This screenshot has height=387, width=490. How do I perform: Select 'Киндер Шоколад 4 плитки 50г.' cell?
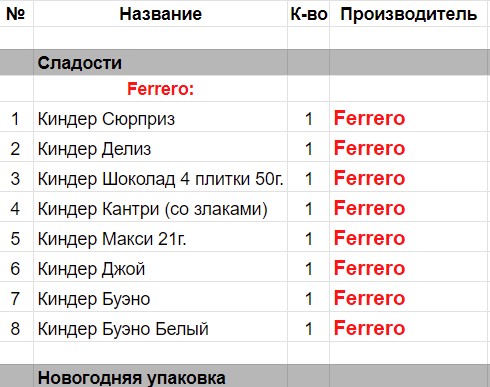point(160,177)
